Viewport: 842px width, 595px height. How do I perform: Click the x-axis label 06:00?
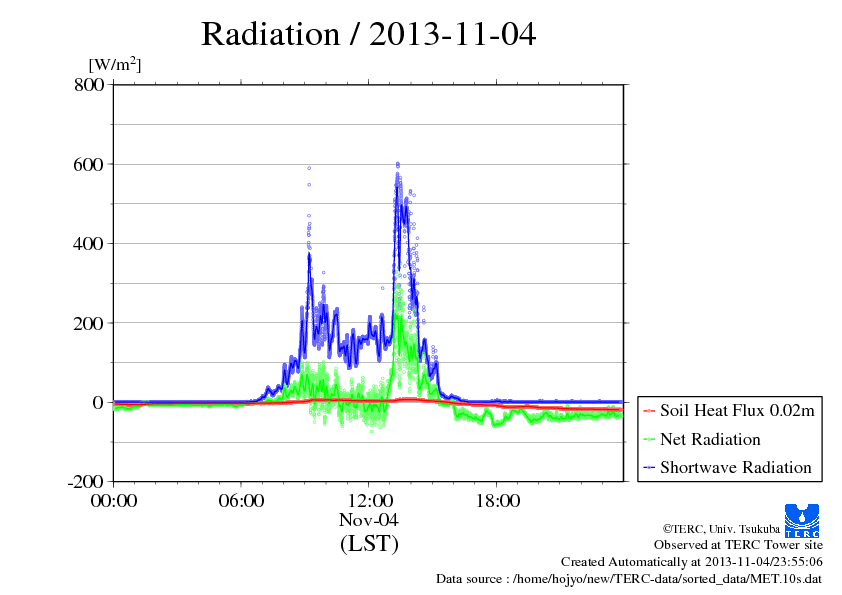pyautogui.click(x=241, y=501)
